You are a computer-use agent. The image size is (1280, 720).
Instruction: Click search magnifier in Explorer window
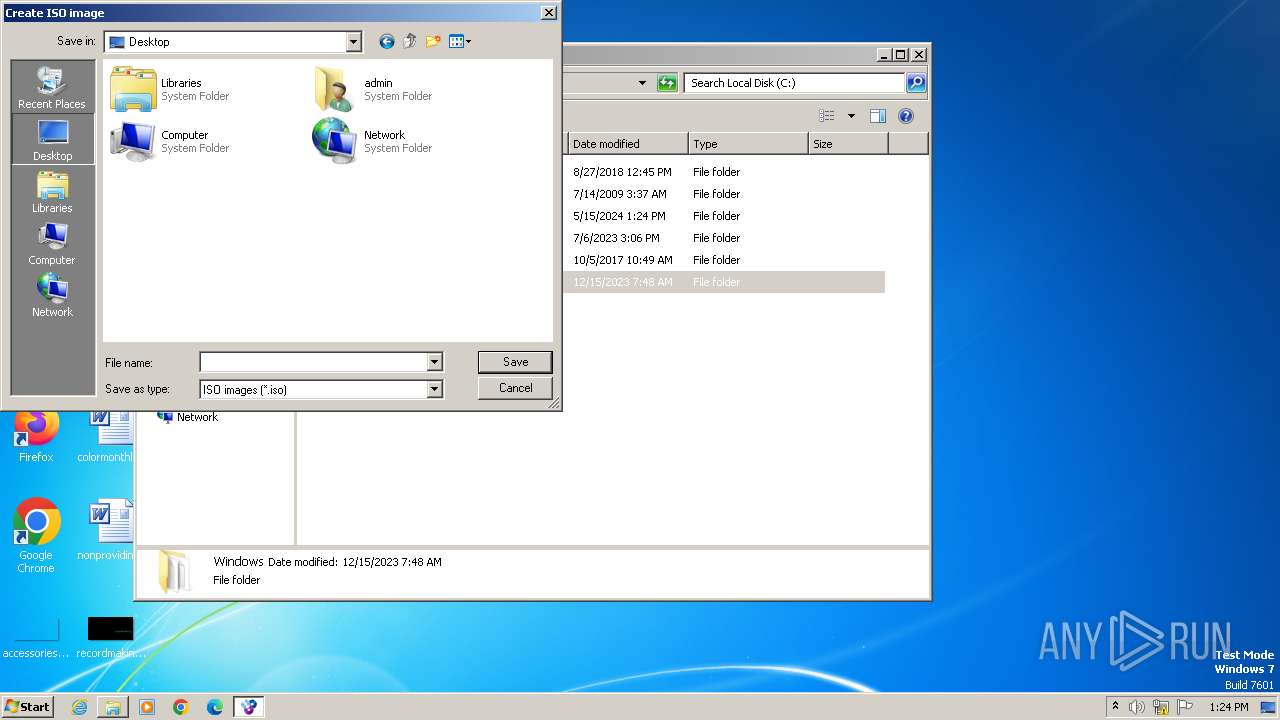[916, 83]
